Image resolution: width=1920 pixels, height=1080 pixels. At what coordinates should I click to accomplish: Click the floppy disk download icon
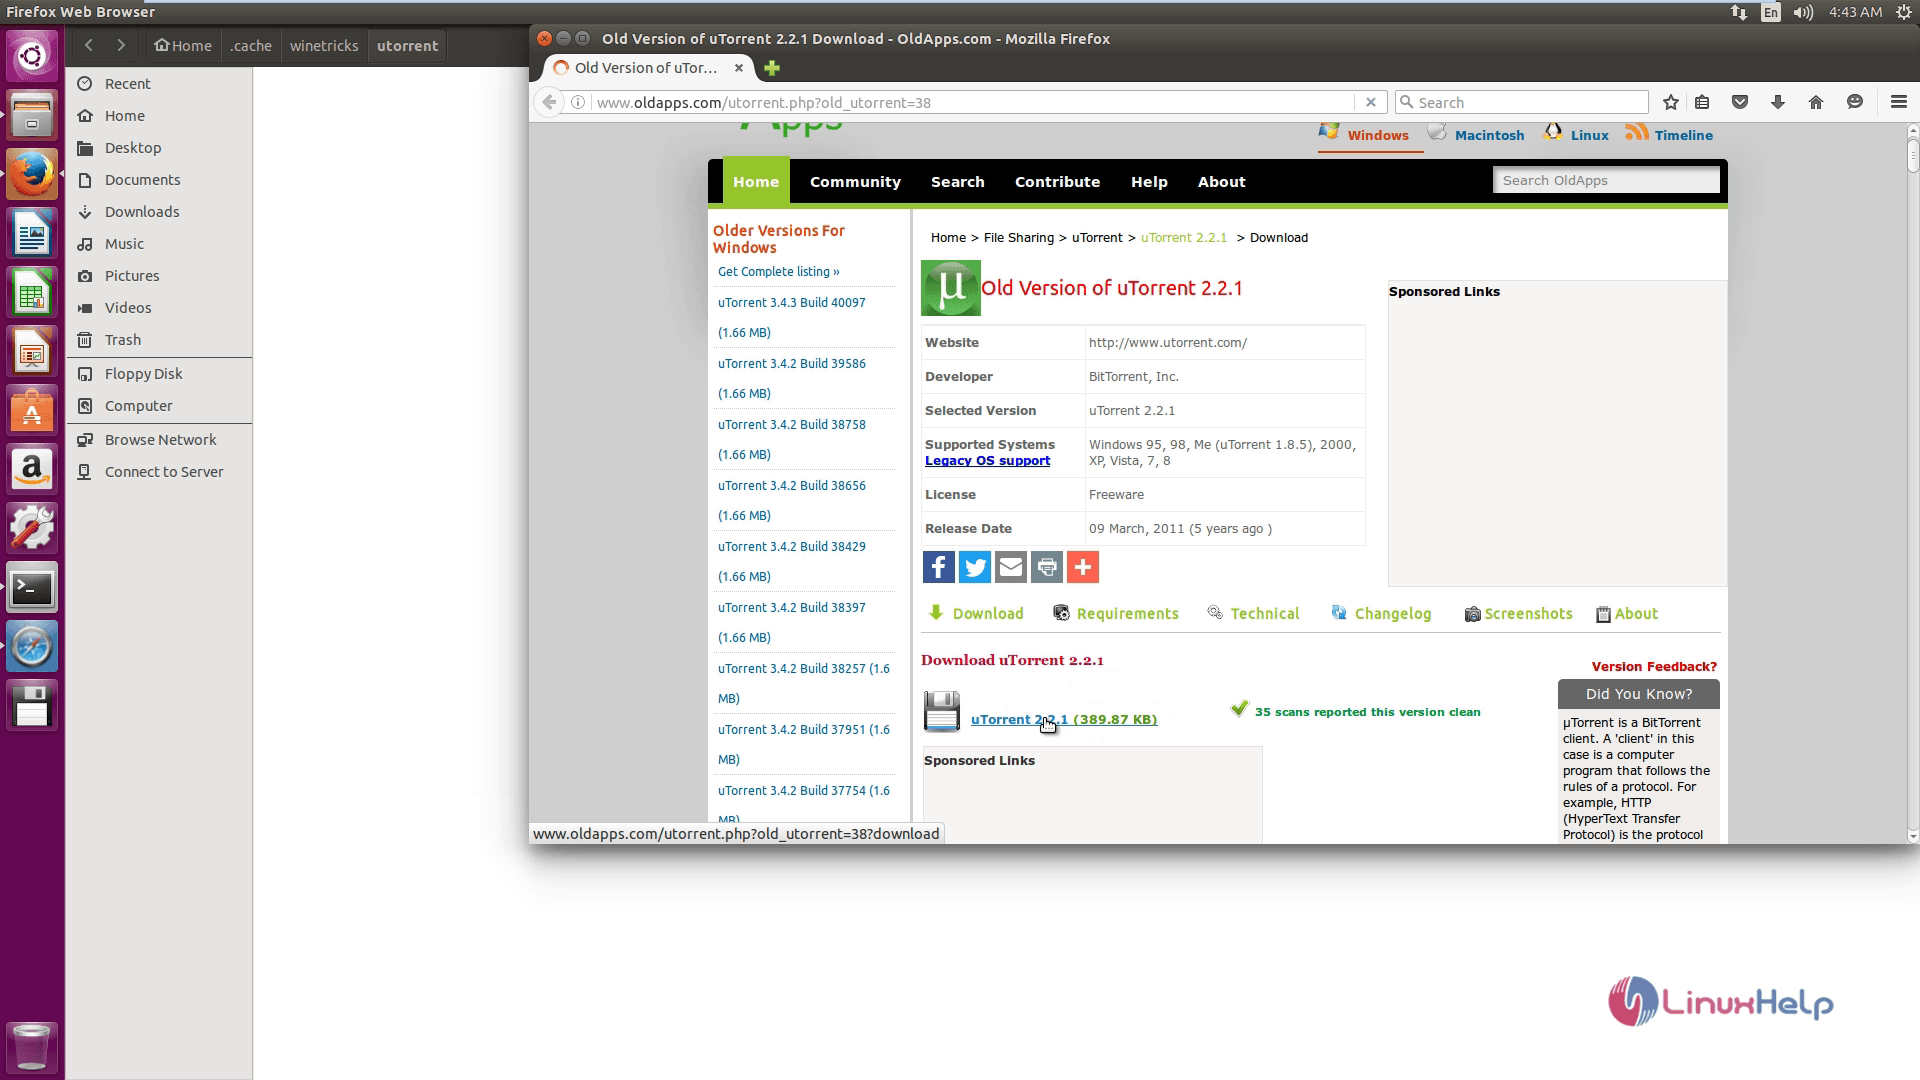(x=942, y=711)
